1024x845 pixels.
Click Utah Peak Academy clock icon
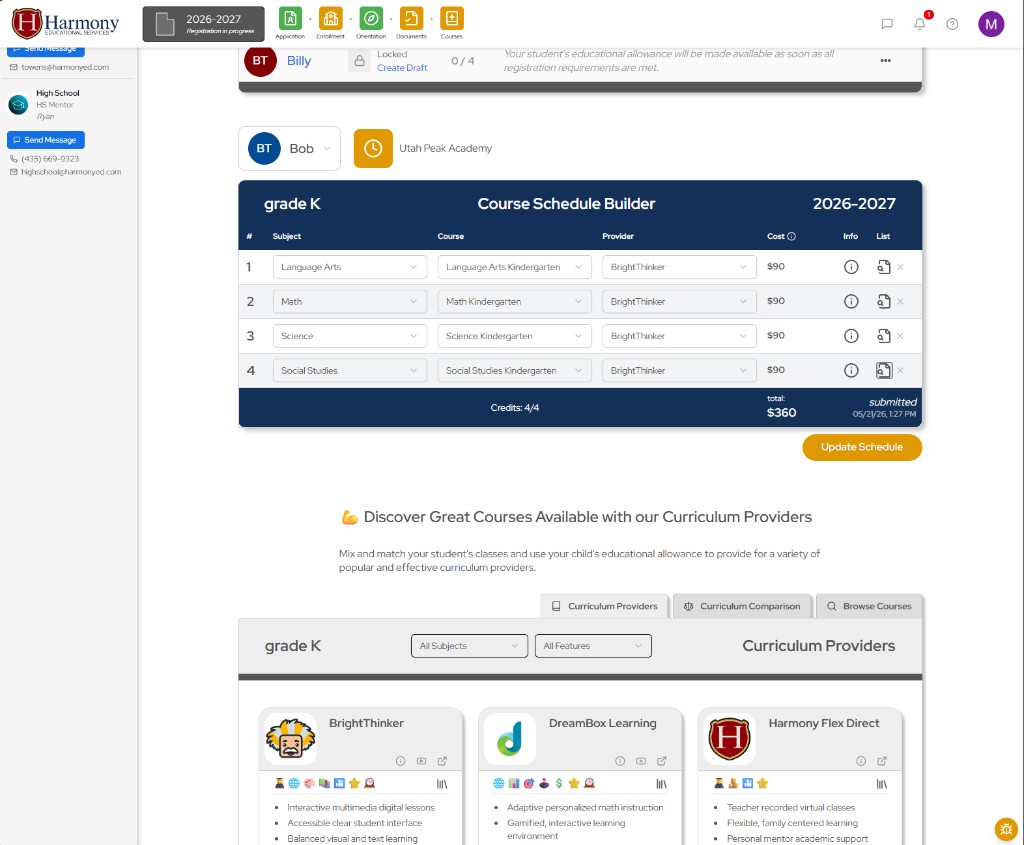coord(373,148)
